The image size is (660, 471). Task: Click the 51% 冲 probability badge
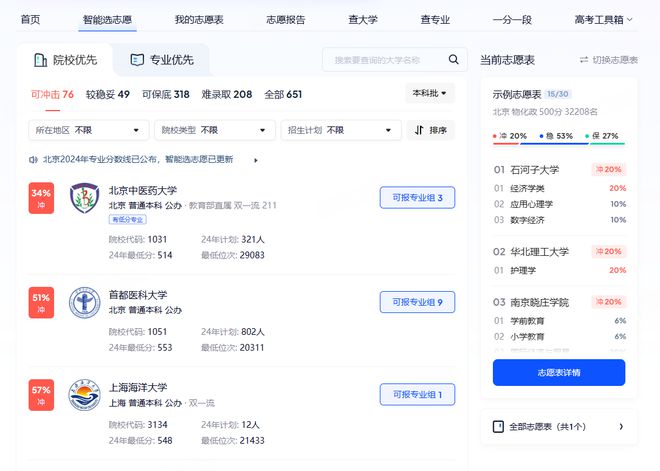[41, 303]
